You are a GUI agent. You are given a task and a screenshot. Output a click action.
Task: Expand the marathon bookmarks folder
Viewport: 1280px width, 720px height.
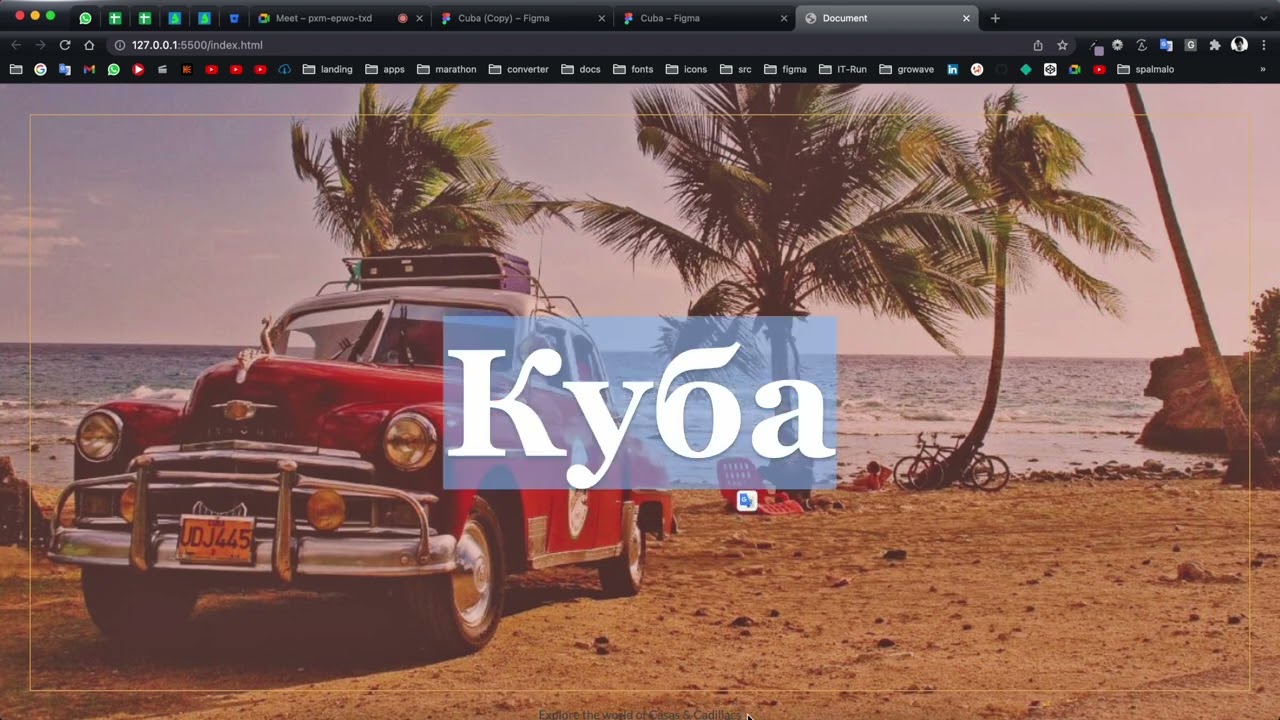446,69
